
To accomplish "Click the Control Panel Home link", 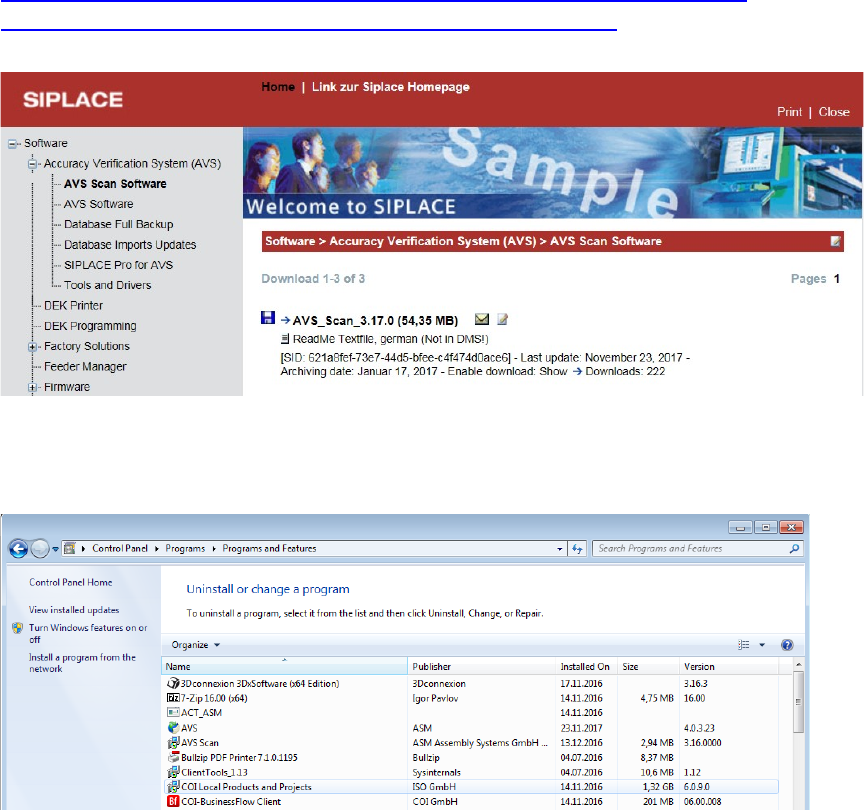I will click(x=71, y=582).
